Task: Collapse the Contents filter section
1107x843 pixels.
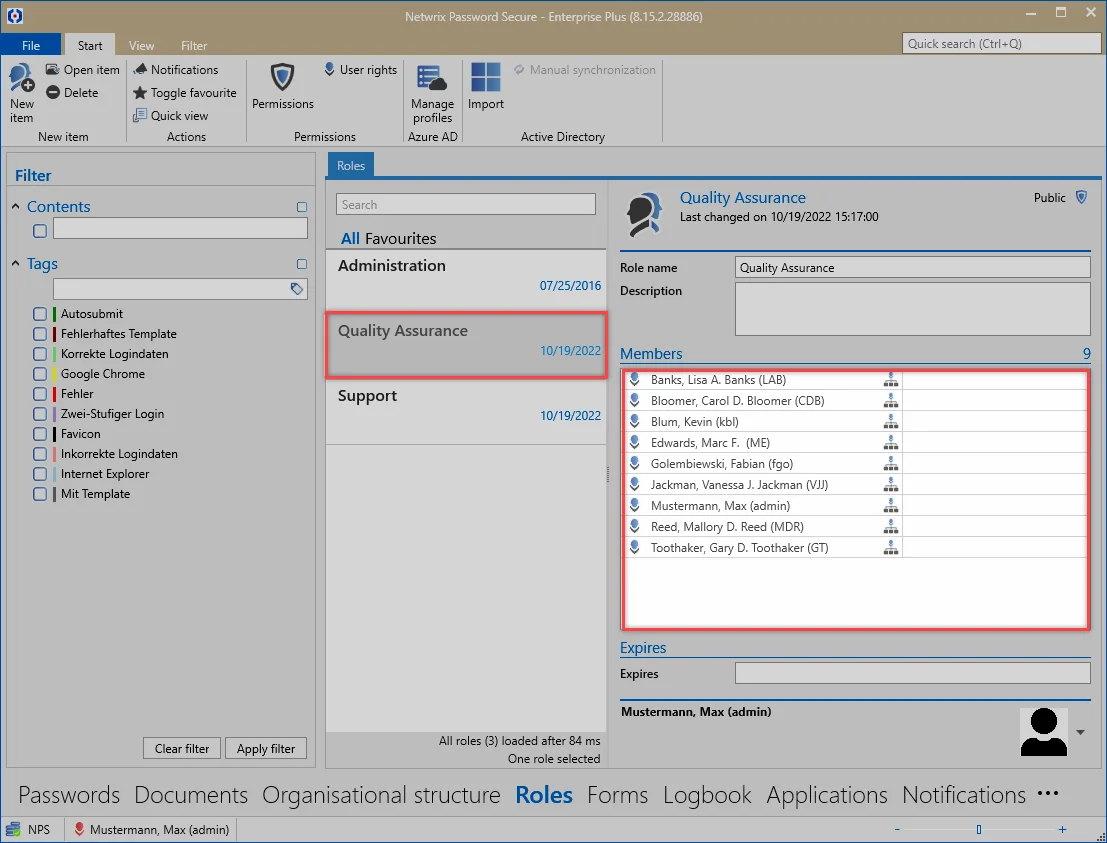Action: [x=16, y=206]
